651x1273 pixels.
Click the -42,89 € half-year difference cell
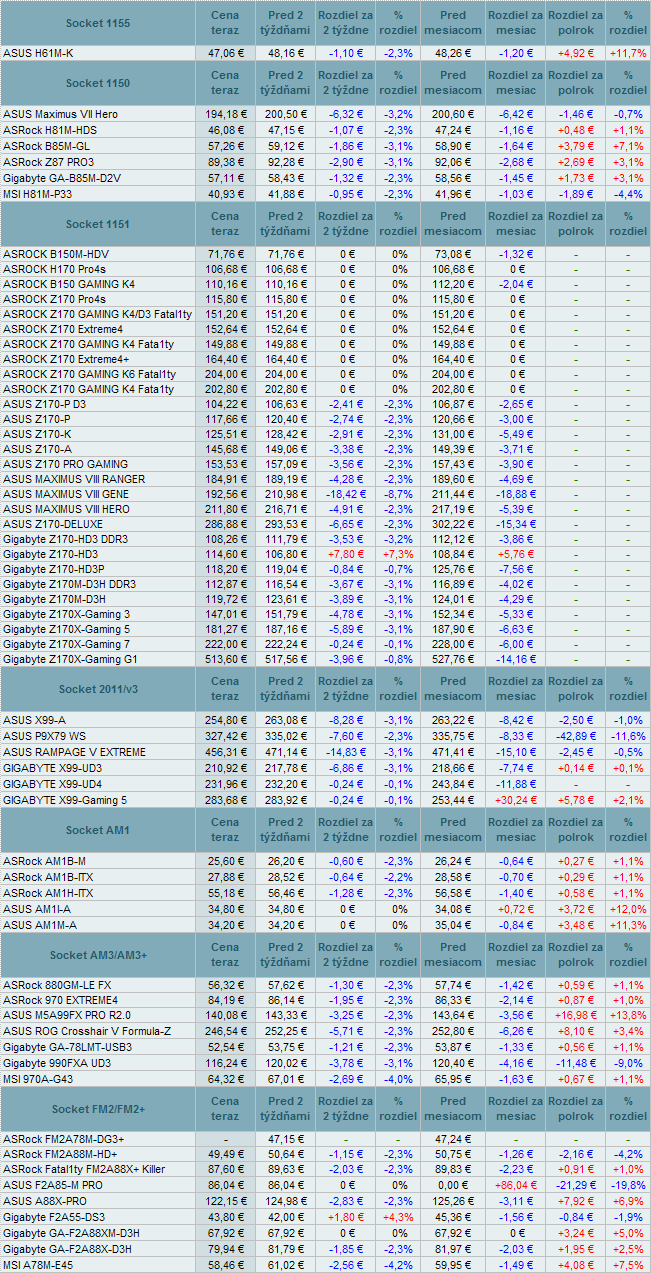(x=575, y=736)
